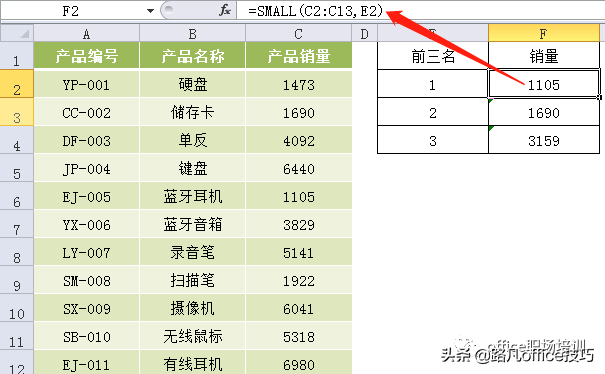Select sales cell 5318
The width and height of the screenshot is (605, 374).
(299, 336)
